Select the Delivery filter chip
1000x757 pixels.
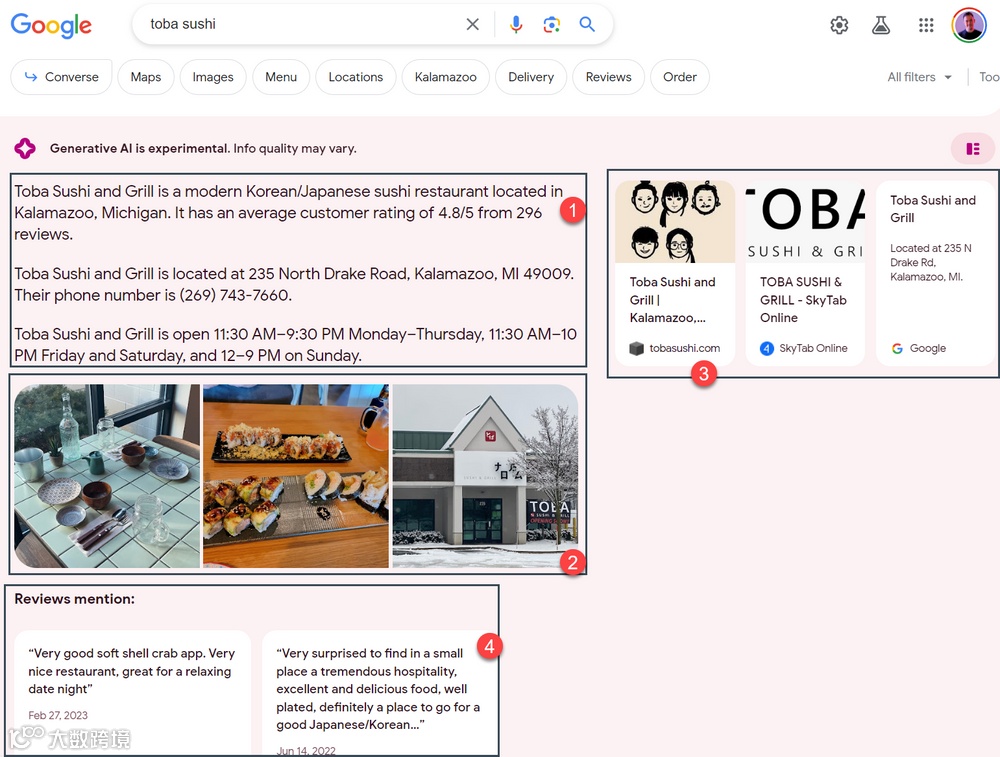pos(531,77)
